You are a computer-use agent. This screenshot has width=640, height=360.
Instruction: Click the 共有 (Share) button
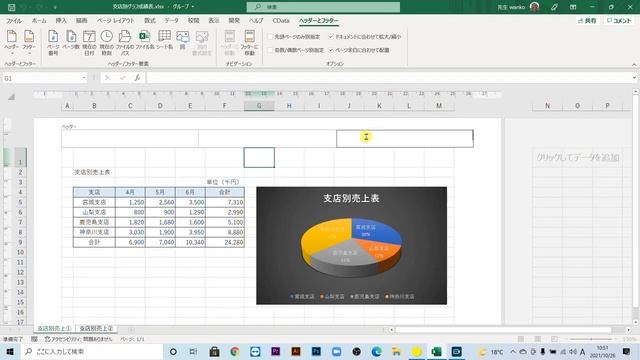587,20
